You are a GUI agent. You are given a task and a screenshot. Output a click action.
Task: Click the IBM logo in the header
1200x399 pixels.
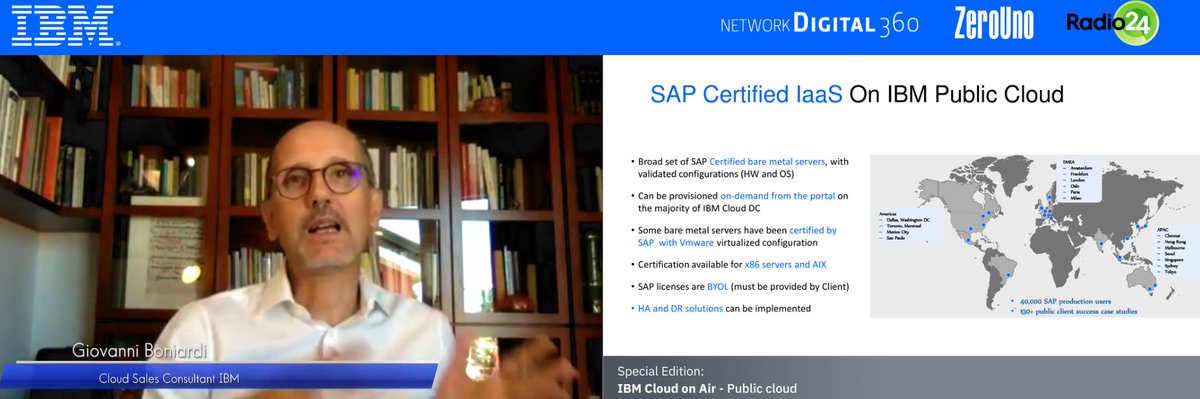point(66,26)
